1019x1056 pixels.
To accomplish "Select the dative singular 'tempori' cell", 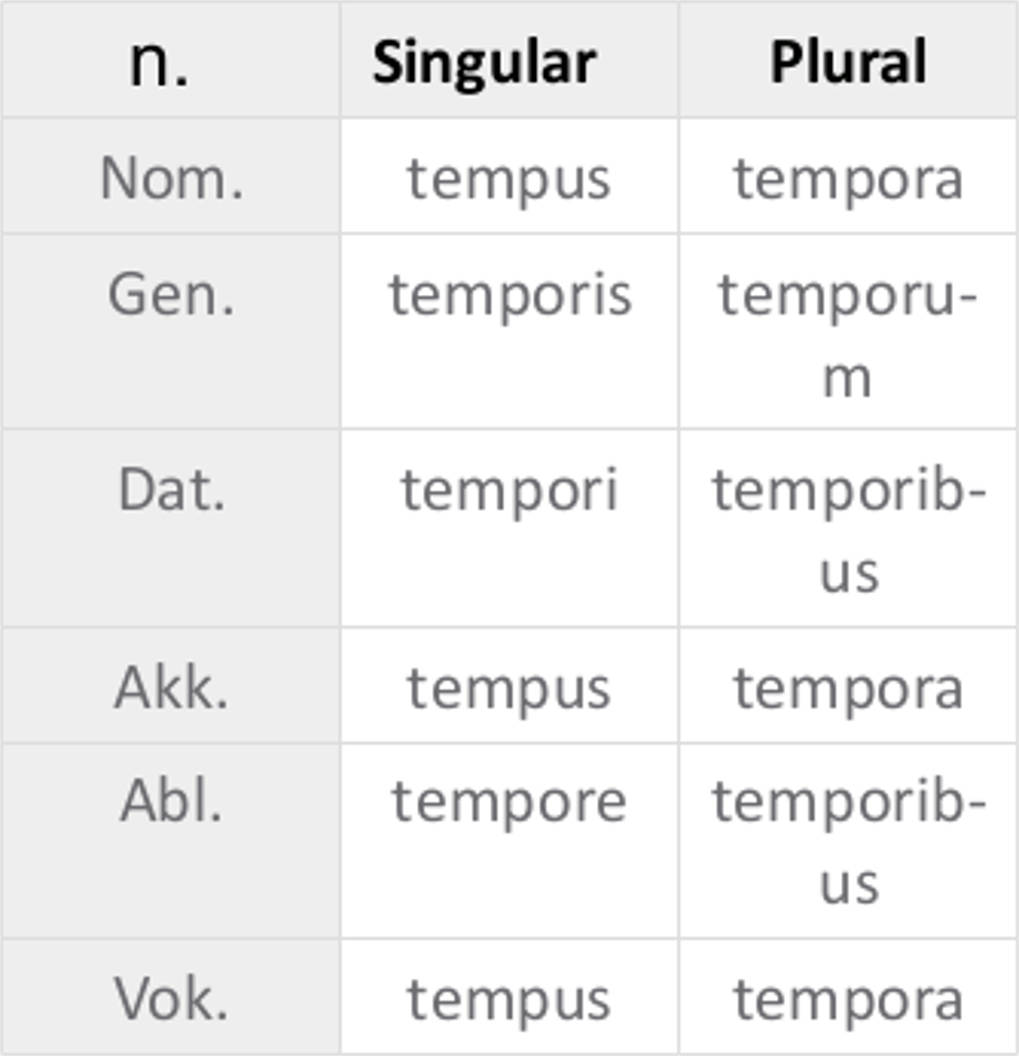I will click(509, 491).
